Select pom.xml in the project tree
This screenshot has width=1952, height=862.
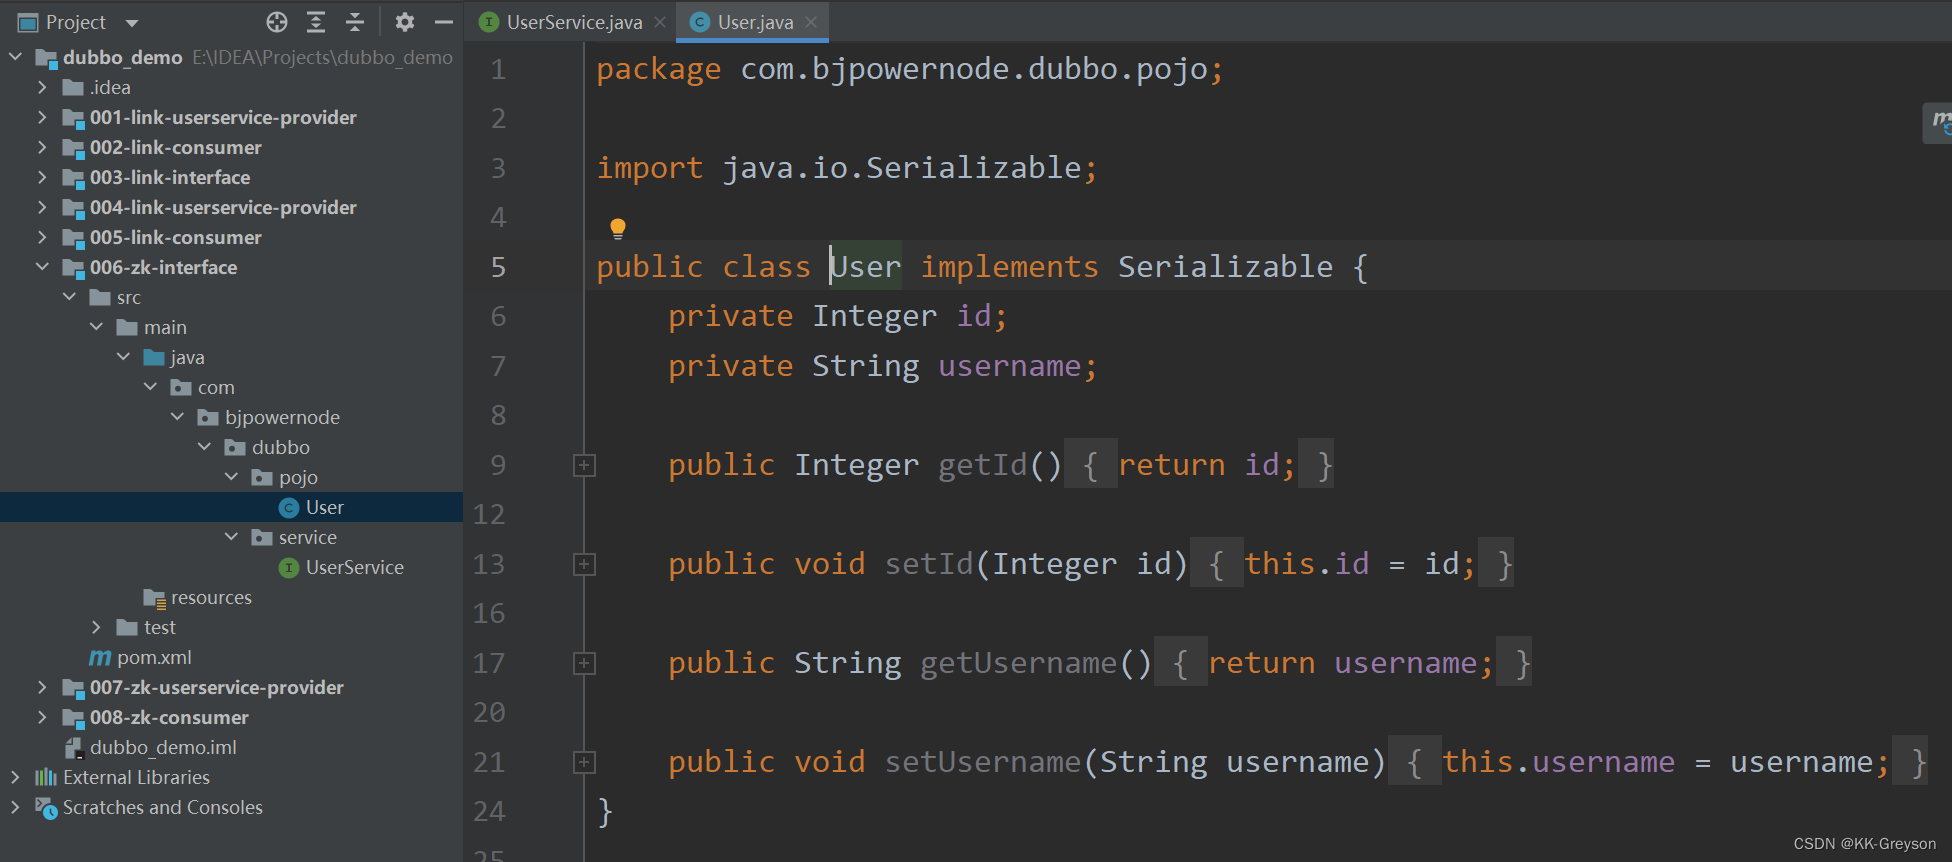pos(231,657)
